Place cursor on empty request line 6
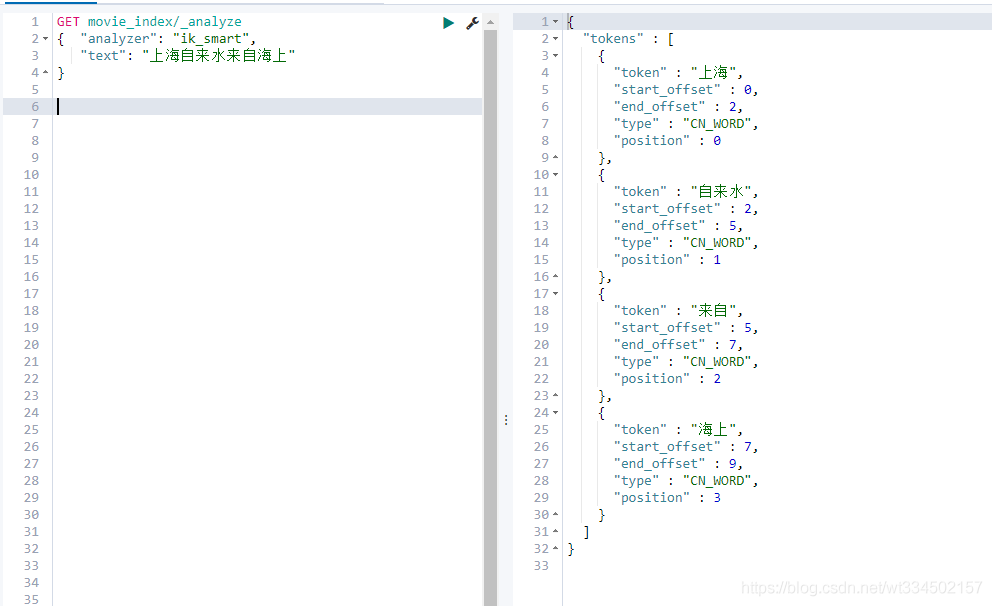992x606 pixels. coord(268,106)
